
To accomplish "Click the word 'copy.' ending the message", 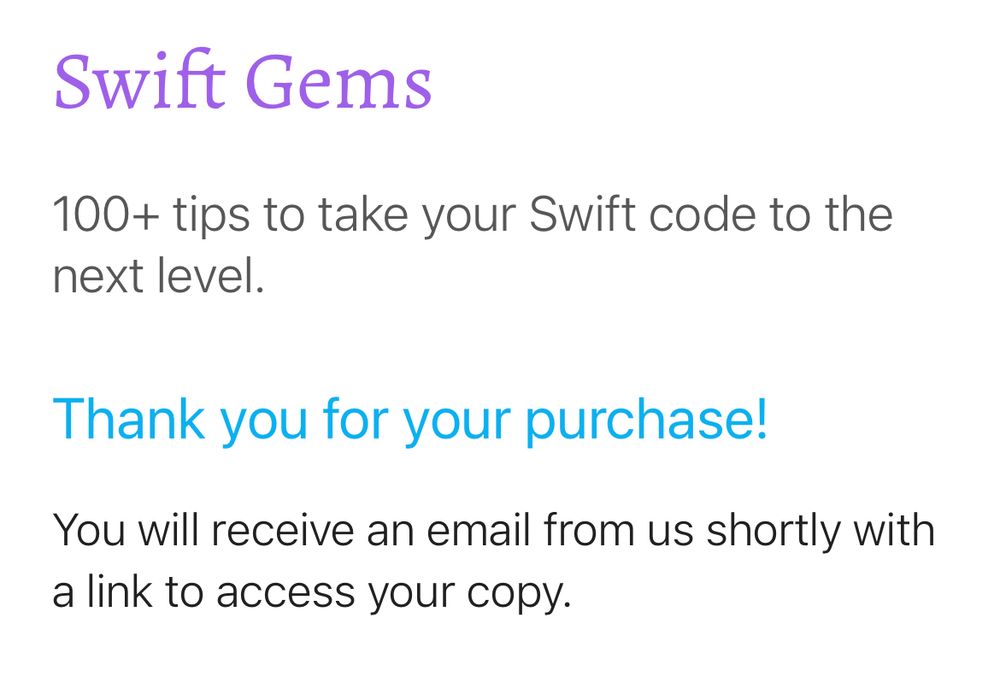I will (518, 595).
